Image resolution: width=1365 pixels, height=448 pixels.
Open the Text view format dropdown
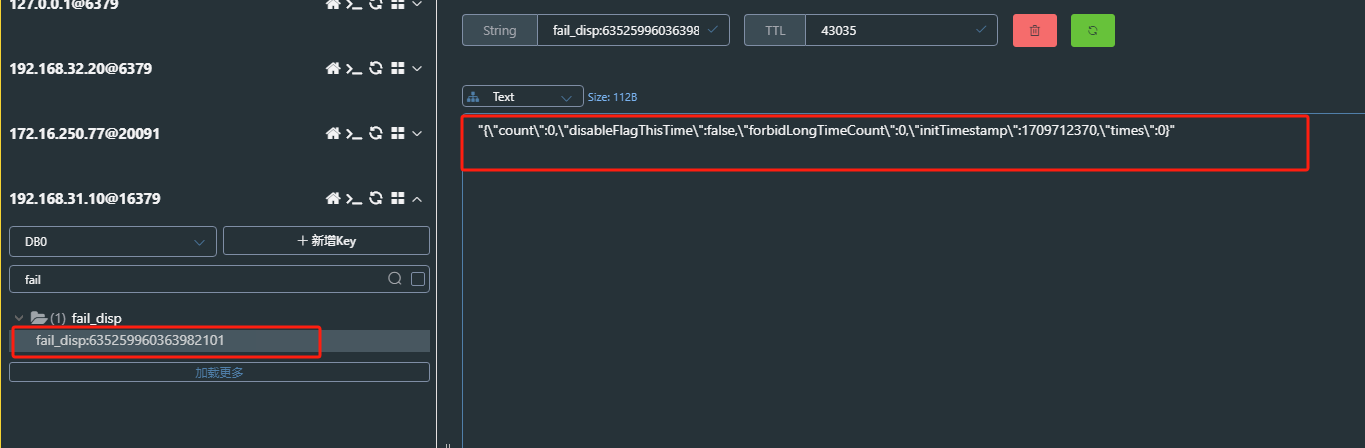click(x=523, y=97)
